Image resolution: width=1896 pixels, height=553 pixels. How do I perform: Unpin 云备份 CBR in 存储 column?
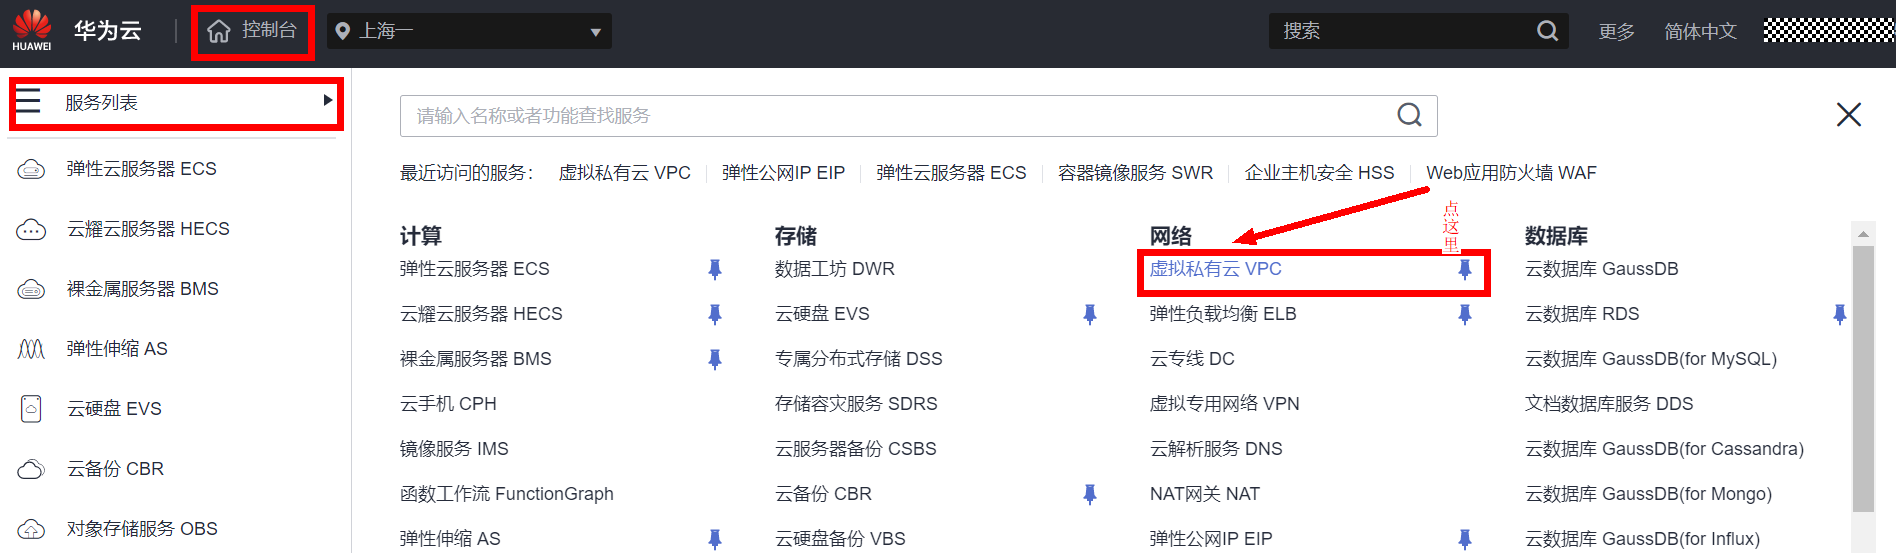pyautogui.click(x=1090, y=494)
